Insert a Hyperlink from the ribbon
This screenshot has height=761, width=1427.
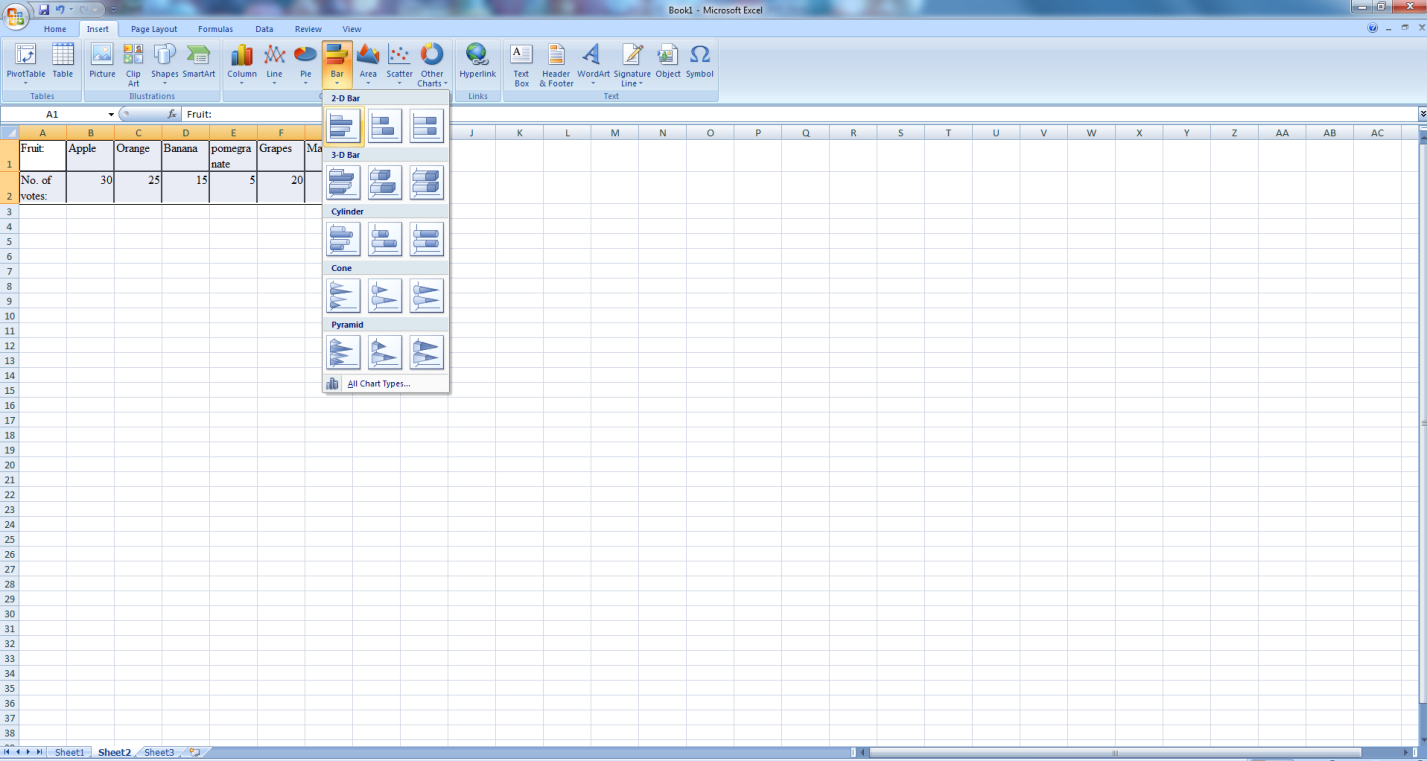[477, 62]
